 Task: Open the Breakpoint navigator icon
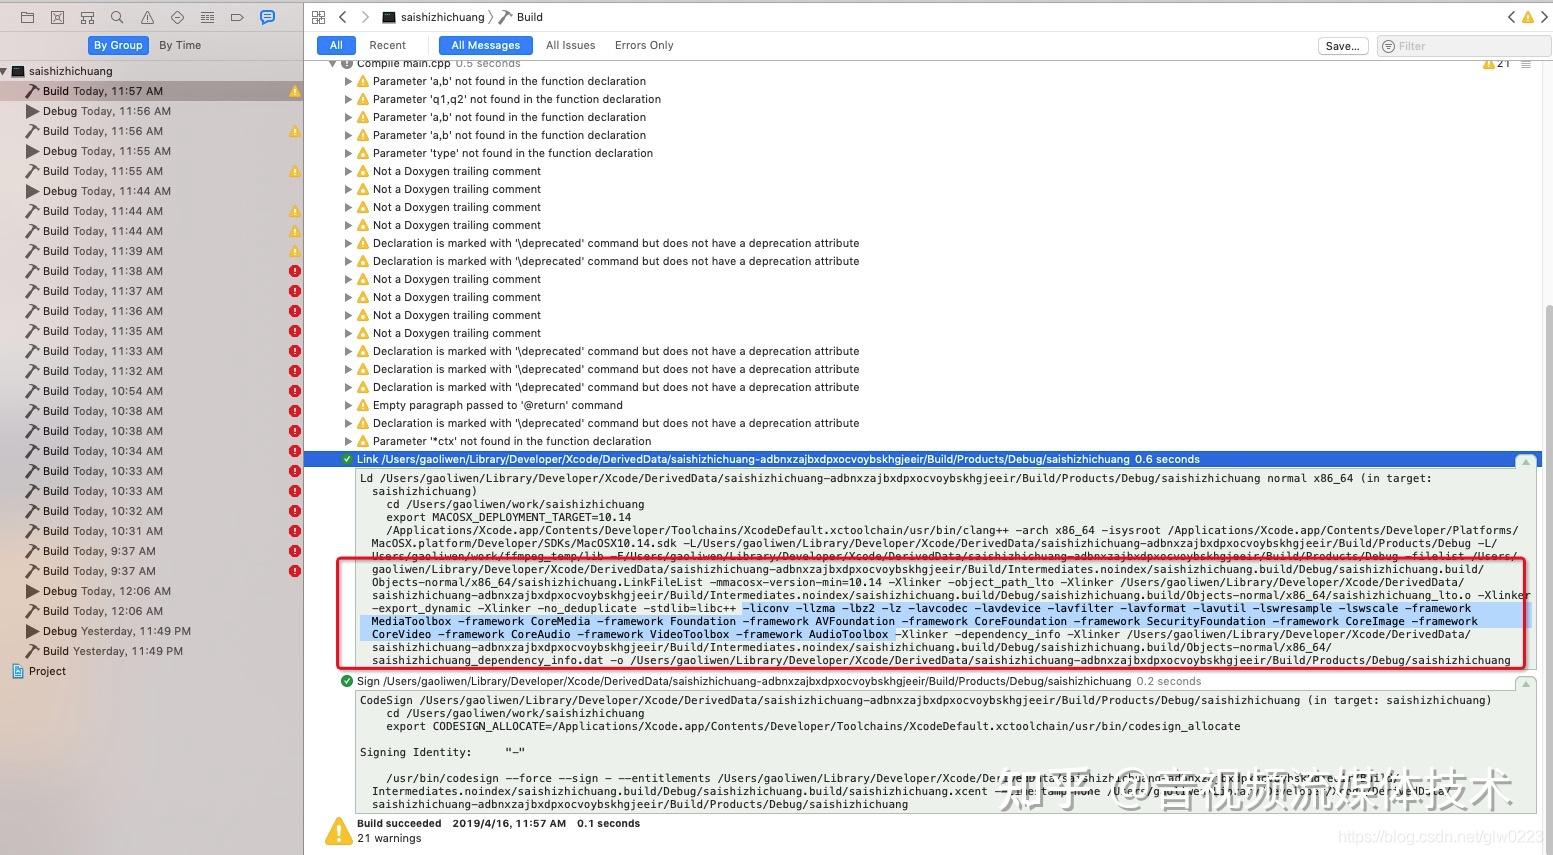coord(237,17)
